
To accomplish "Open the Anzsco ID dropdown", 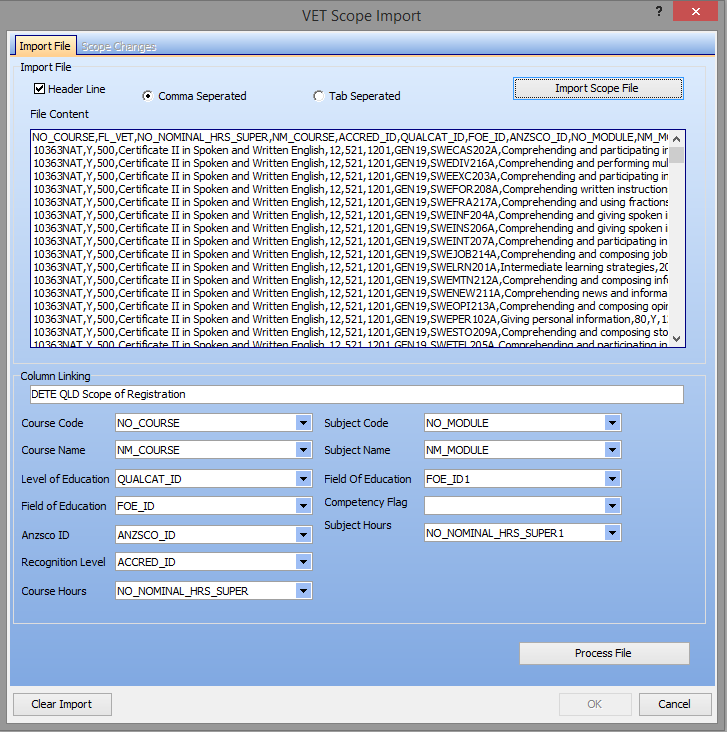I will click(x=304, y=535).
